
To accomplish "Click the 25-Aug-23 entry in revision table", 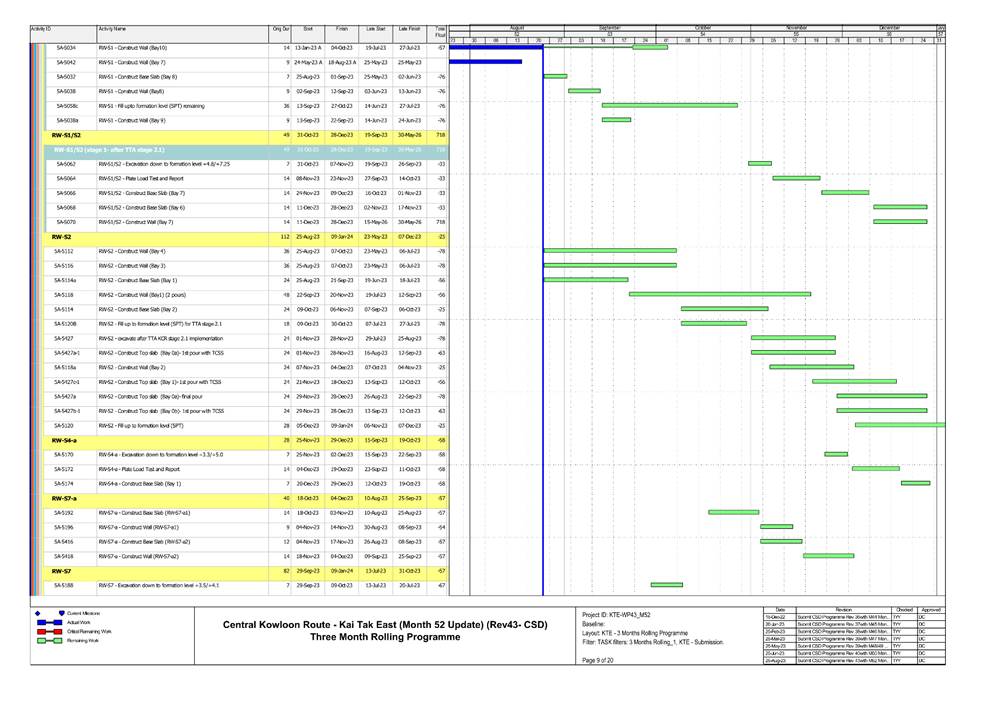I will pyautogui.click(x=775, y=661).
